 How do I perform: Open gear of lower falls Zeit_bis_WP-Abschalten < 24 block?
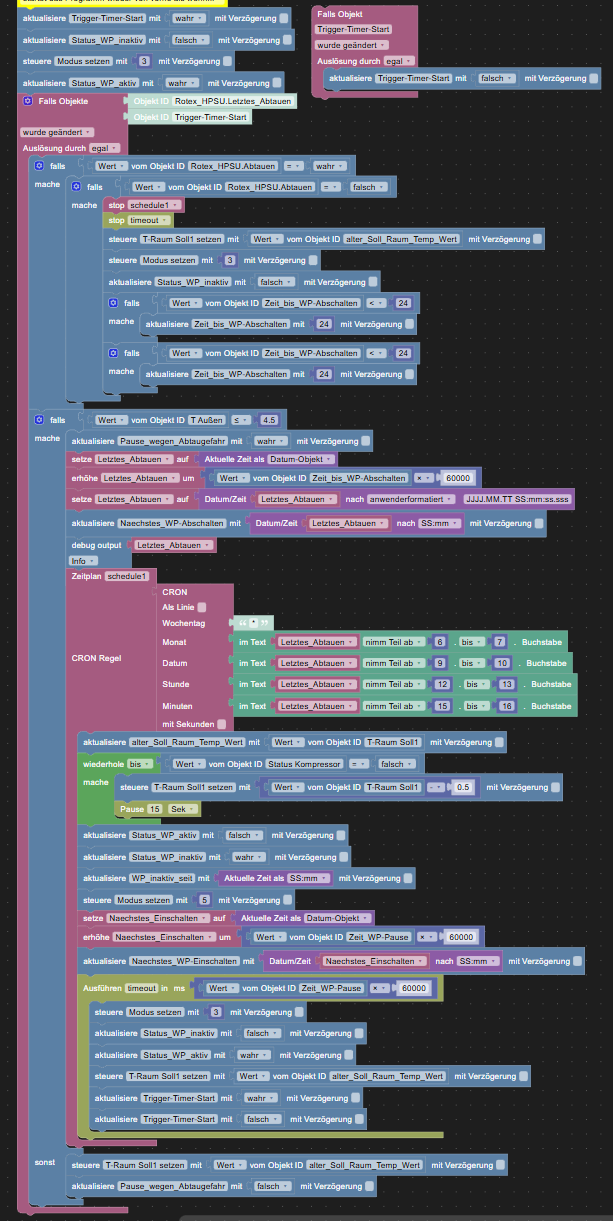[114, 353]
